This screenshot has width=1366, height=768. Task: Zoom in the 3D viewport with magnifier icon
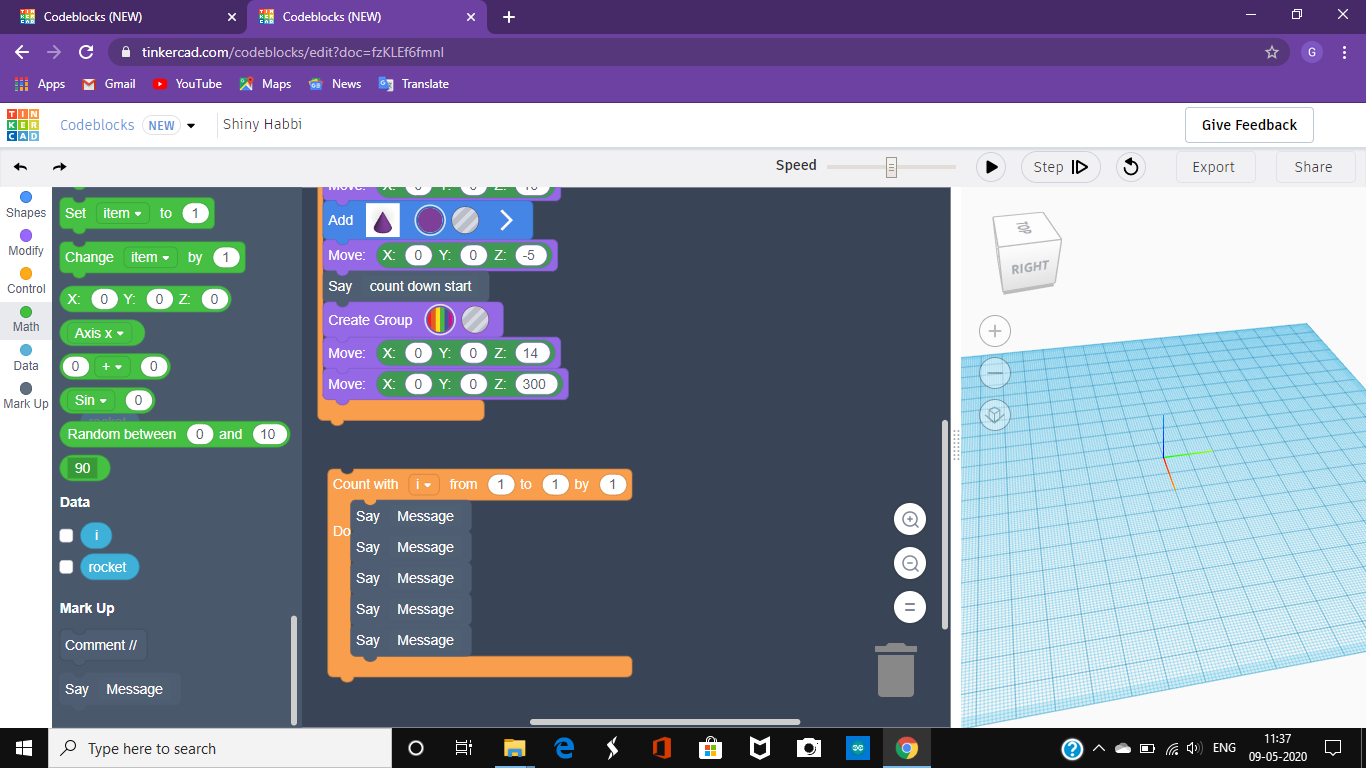(909, 519)
